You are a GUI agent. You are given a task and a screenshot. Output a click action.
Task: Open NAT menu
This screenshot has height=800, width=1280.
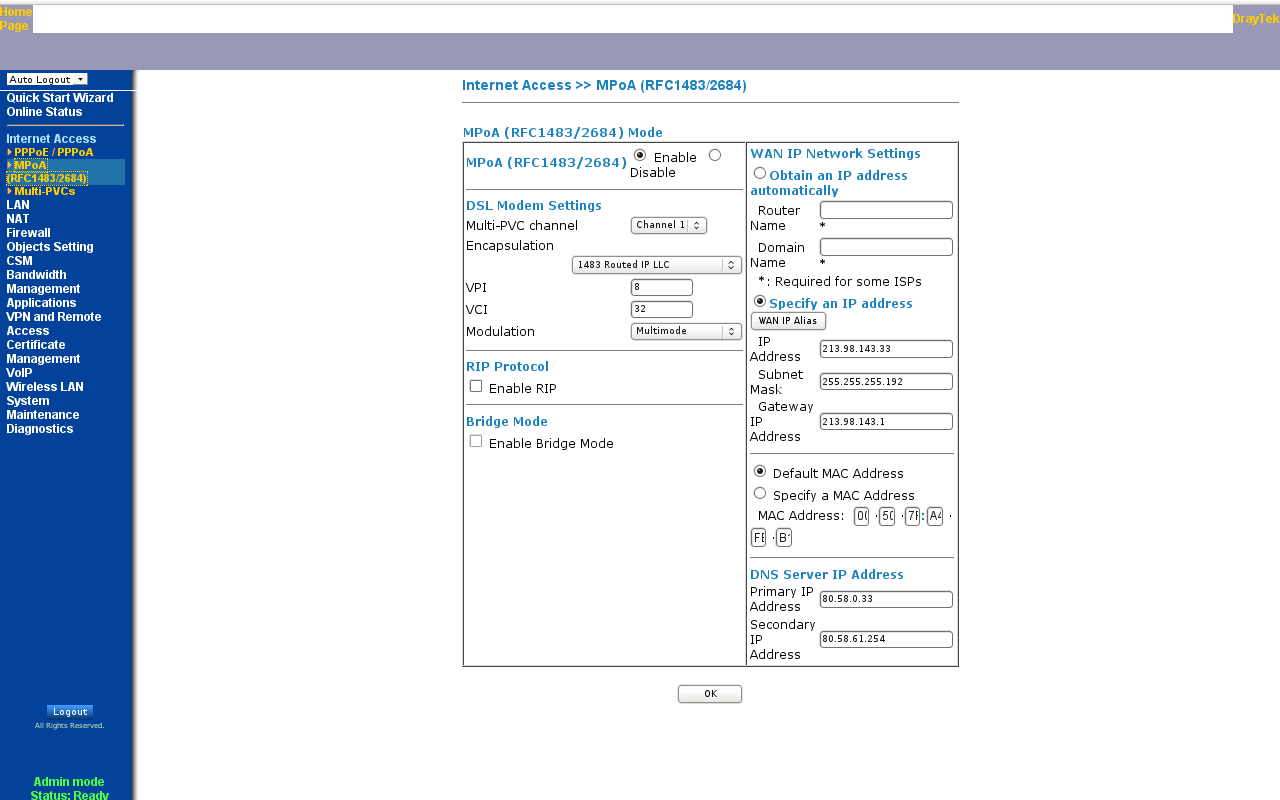tap(18, 219)
